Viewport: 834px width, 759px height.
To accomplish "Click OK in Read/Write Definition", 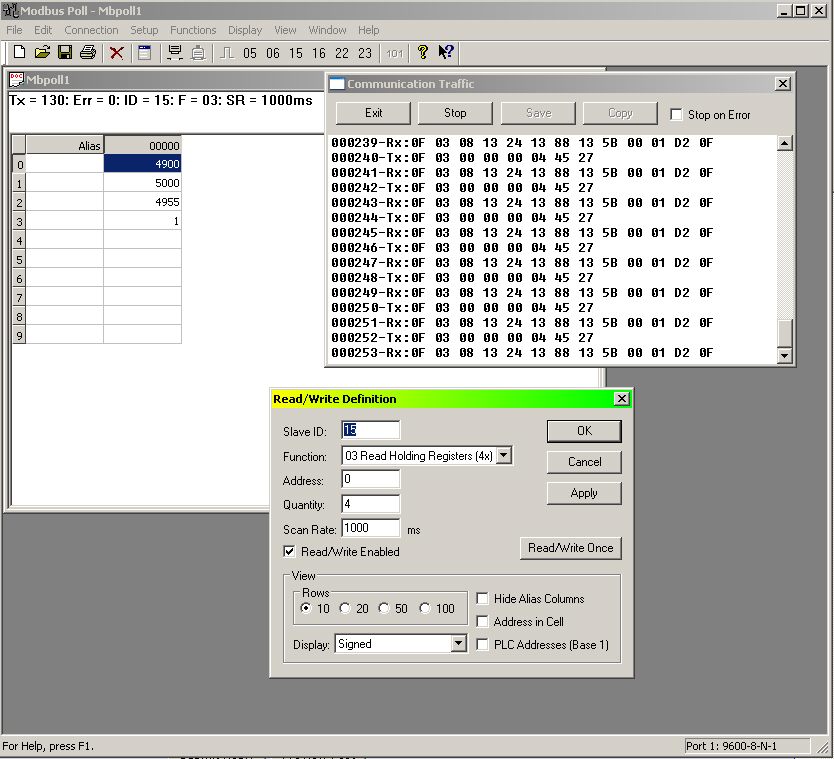I will click(584, 431).
